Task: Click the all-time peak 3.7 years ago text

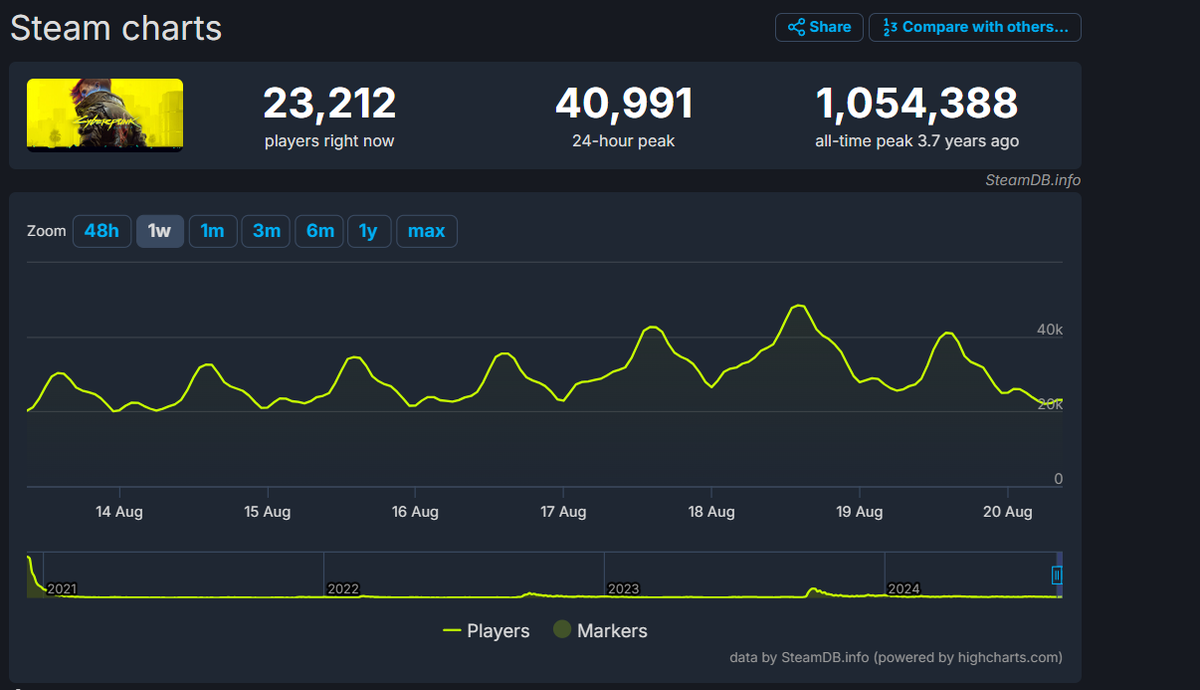Action: pyautogui.click(x=917, y=141)
